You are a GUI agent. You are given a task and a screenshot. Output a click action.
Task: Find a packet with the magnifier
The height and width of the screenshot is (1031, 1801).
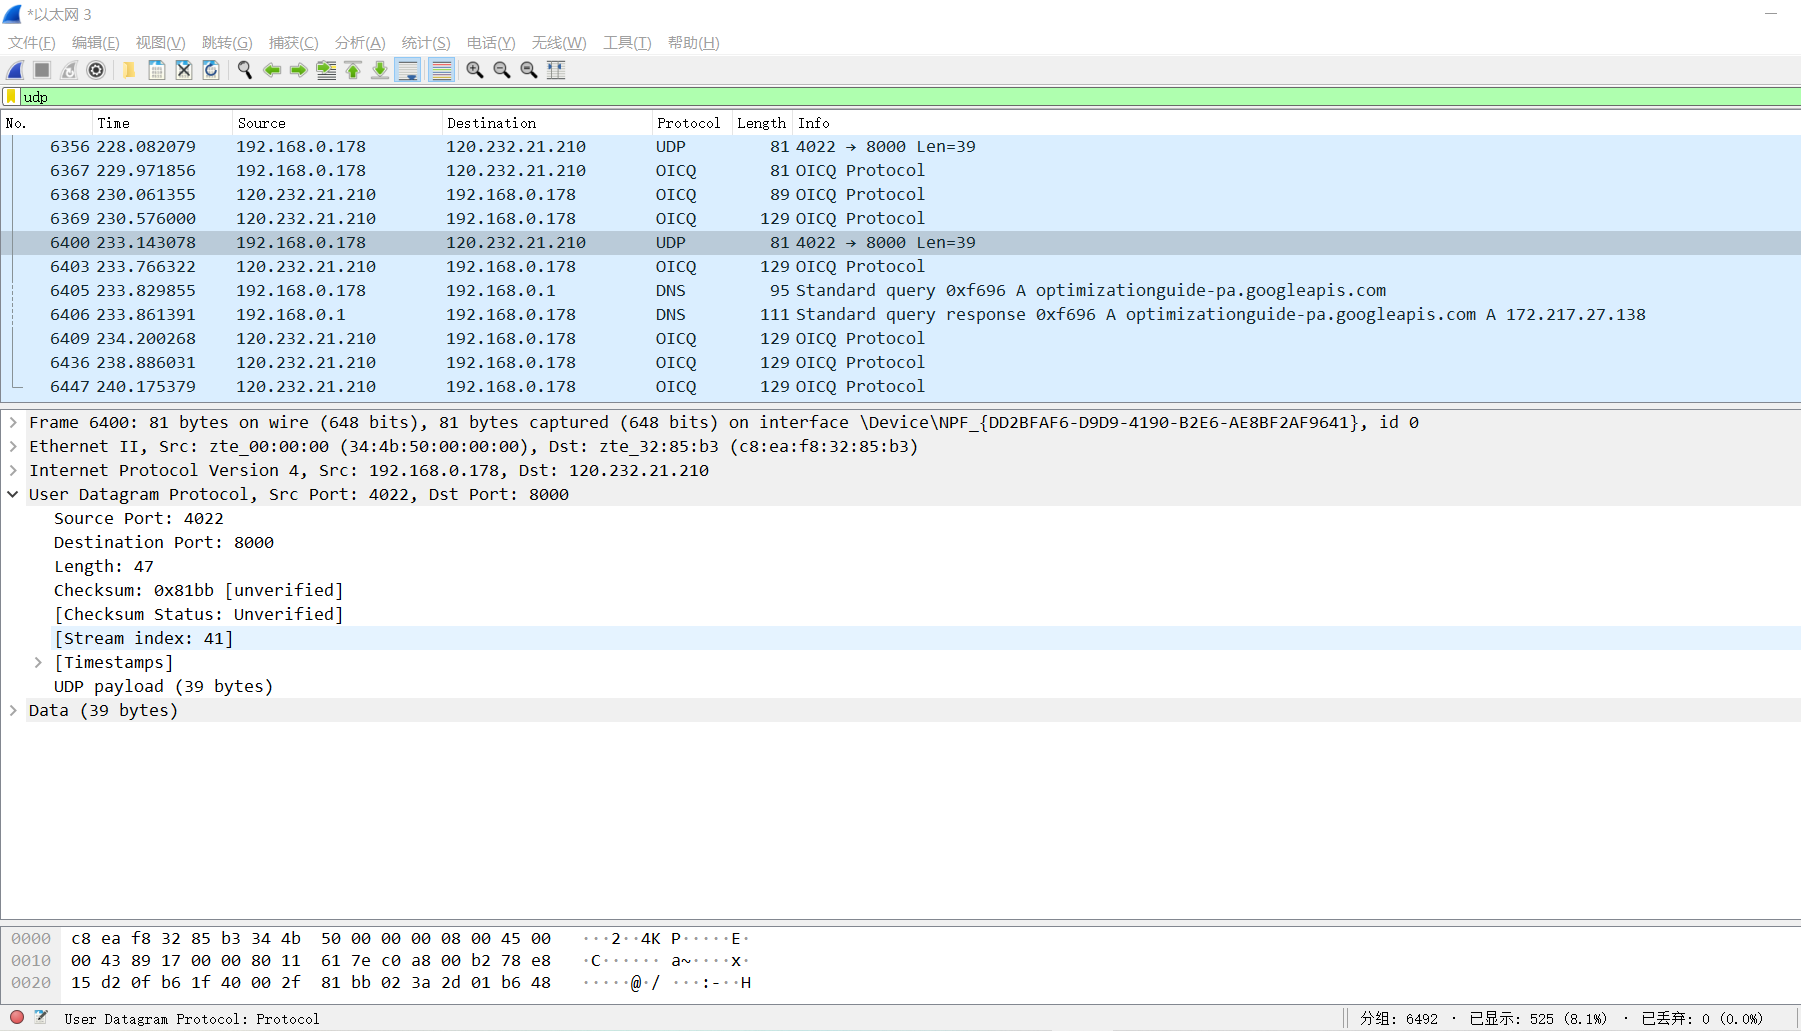coord(244,70)
